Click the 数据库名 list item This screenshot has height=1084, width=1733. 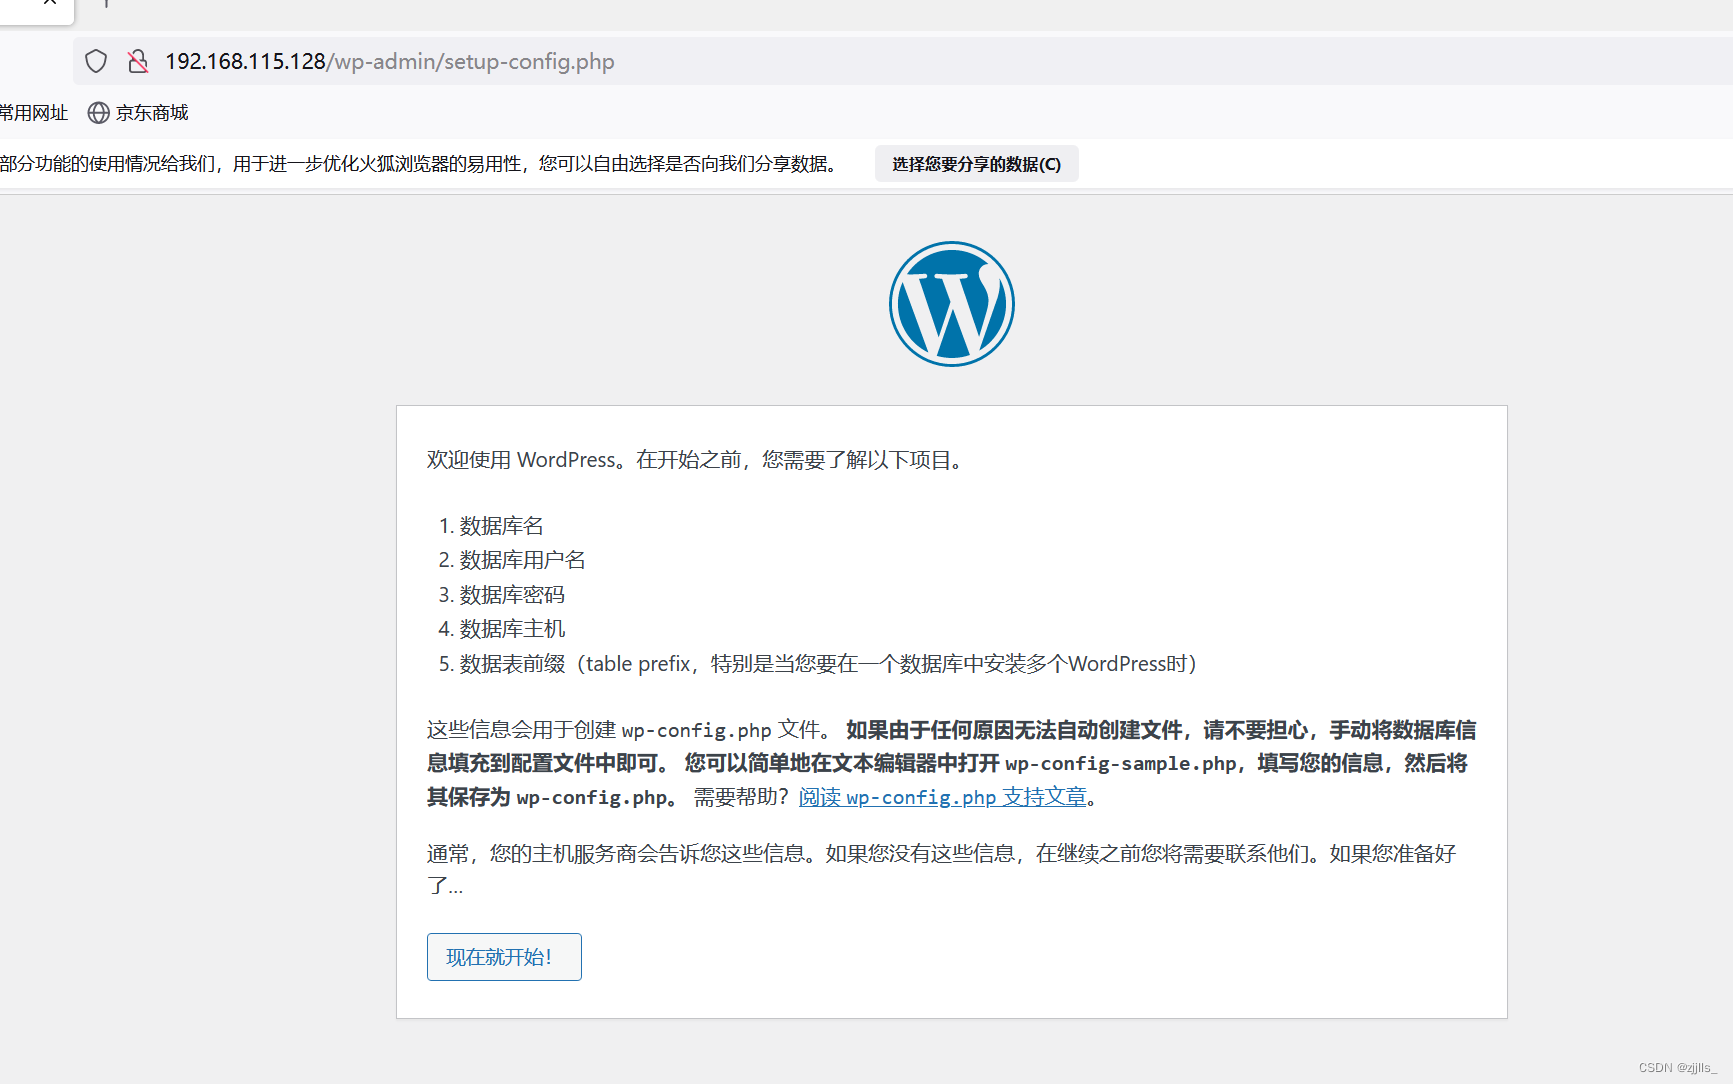(x=501, y=525)
